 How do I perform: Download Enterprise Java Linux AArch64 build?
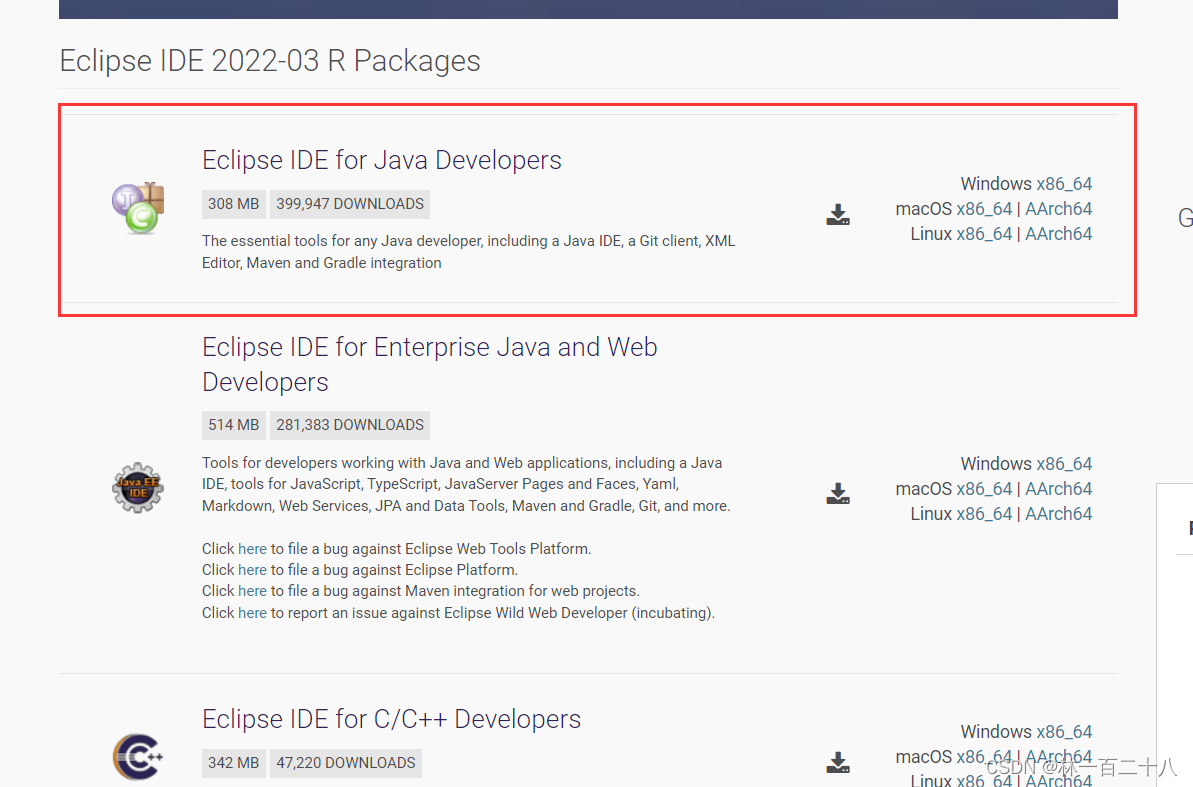(1058, 515)
